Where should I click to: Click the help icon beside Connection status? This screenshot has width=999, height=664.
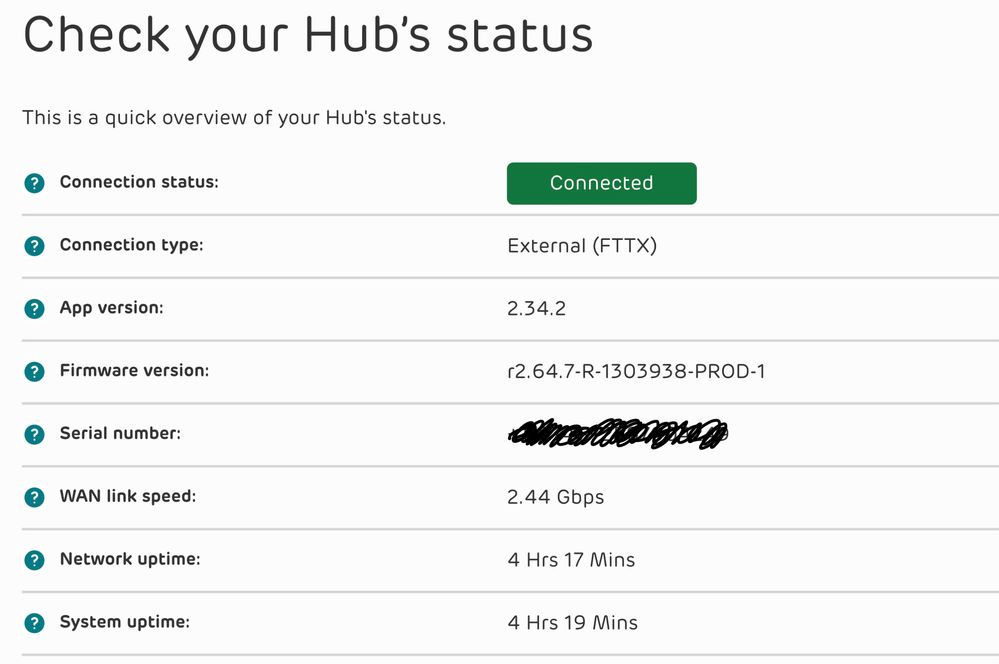tap(34, 183)
